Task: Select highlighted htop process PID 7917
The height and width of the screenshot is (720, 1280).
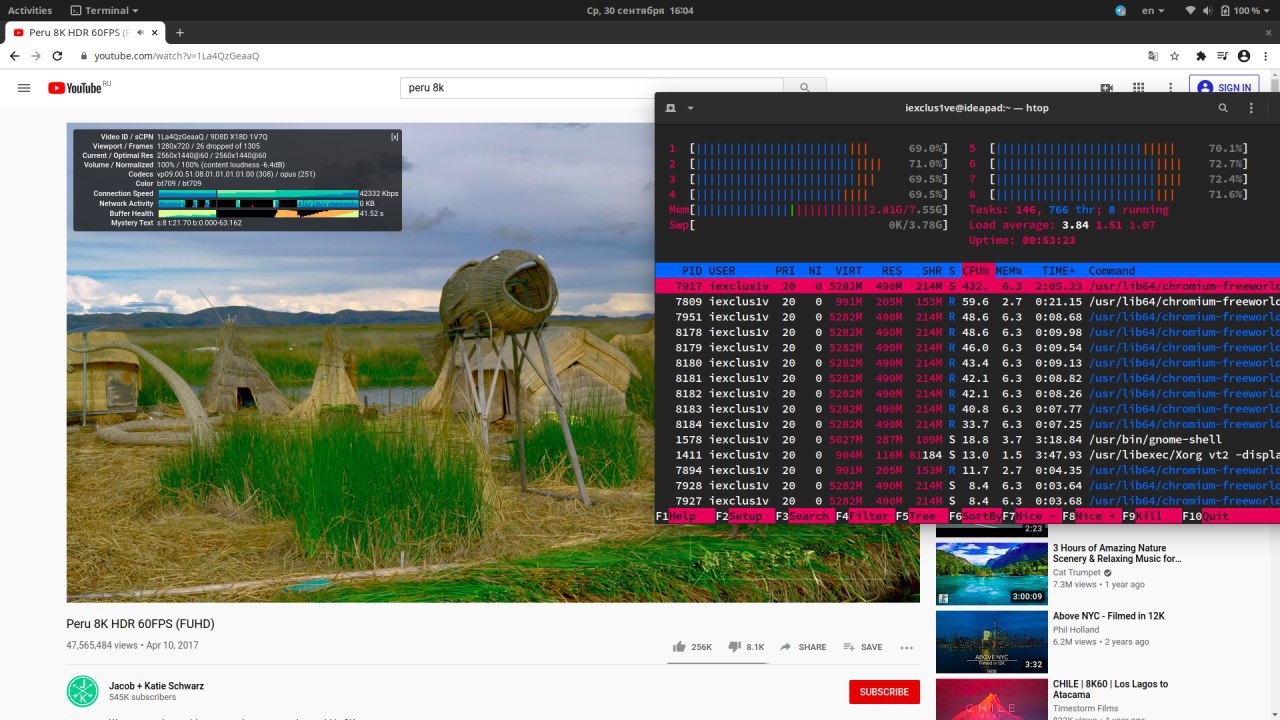Action: [x=967, y=286]
